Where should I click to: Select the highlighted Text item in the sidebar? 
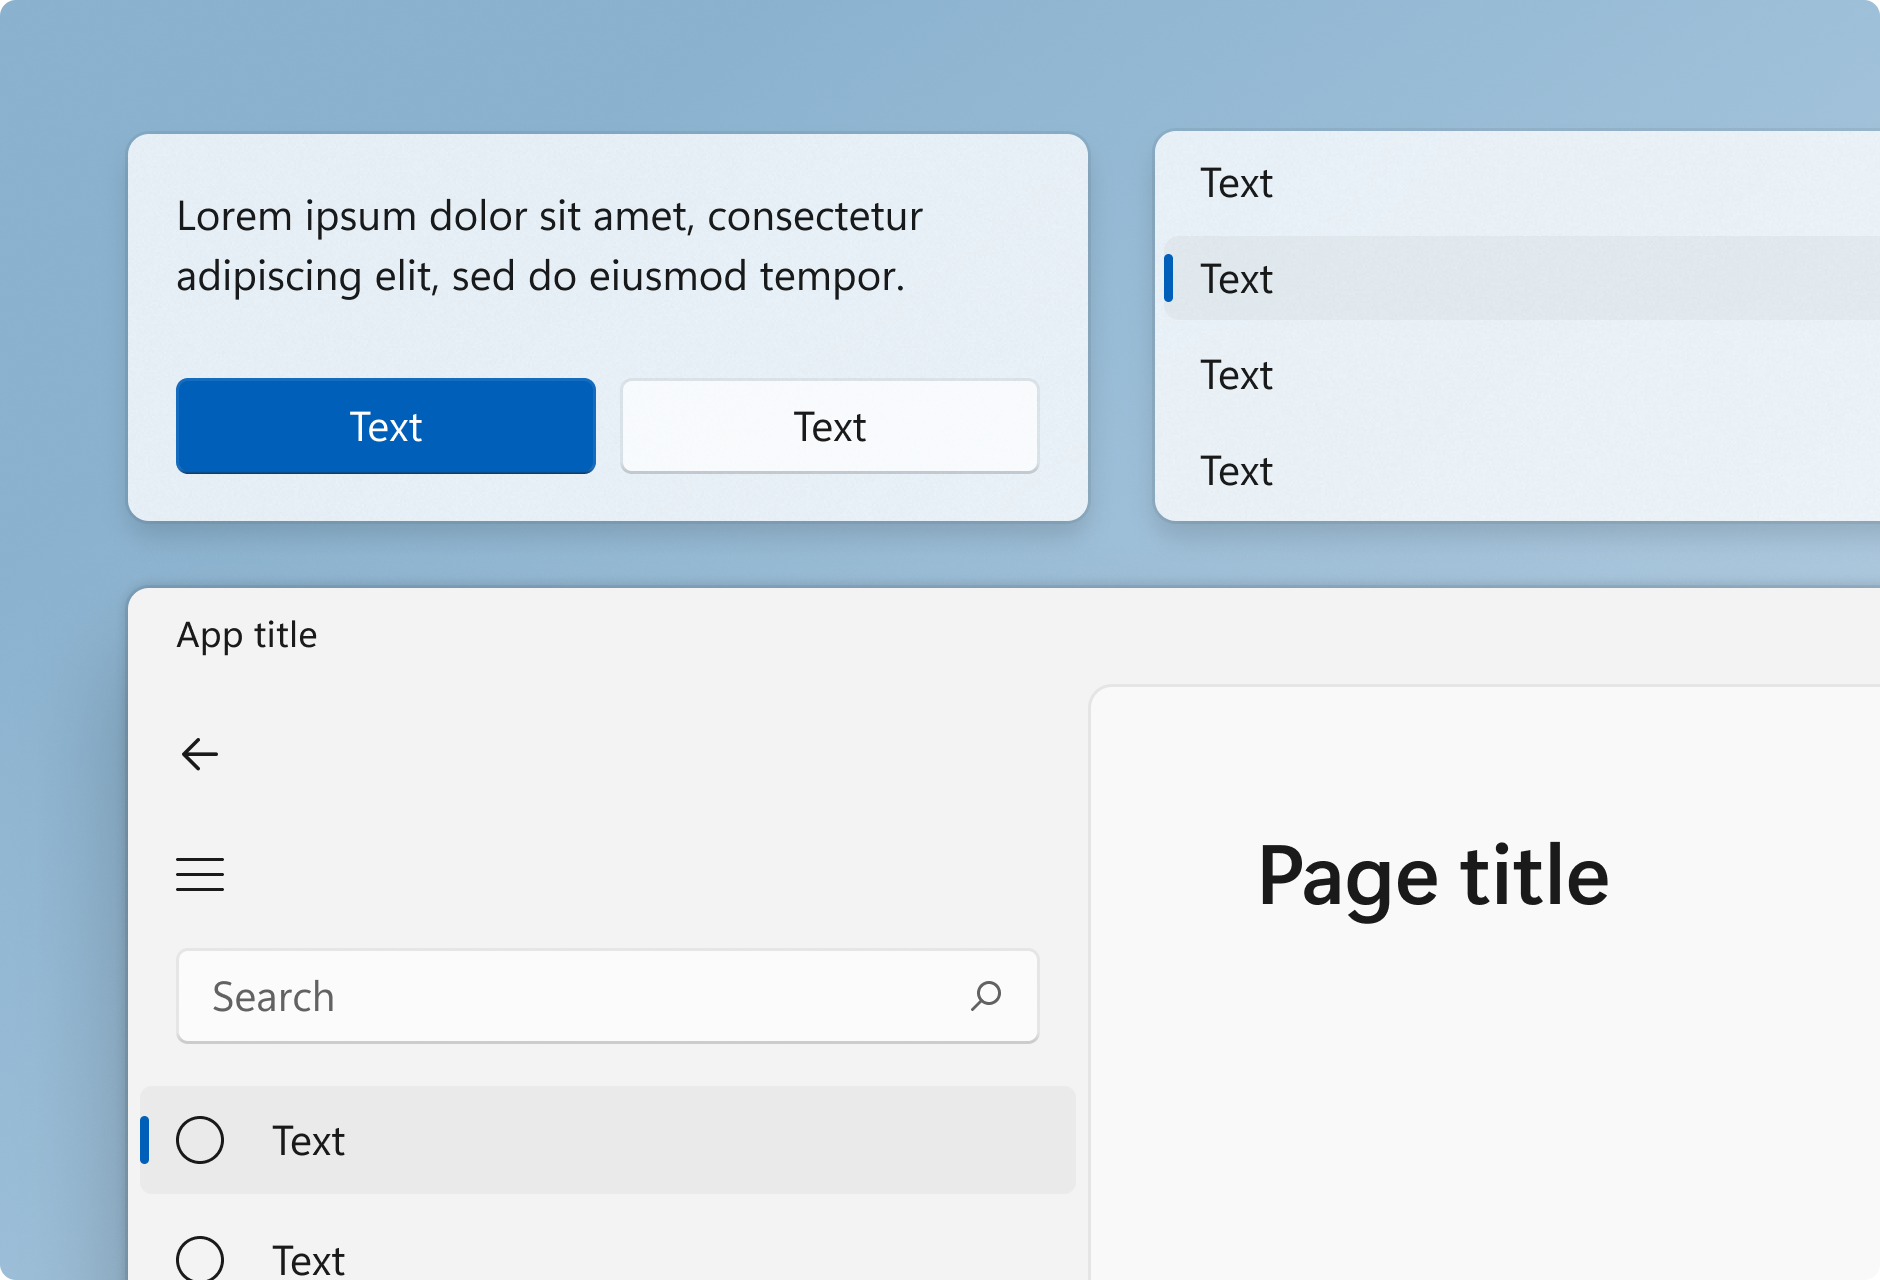(x=308, y=1140)
